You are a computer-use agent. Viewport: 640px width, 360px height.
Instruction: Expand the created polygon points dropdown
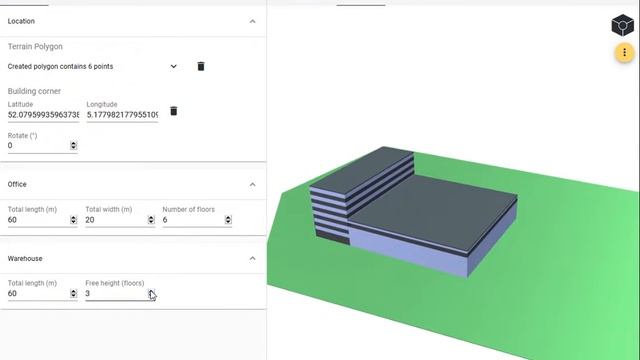pos(173,66)
